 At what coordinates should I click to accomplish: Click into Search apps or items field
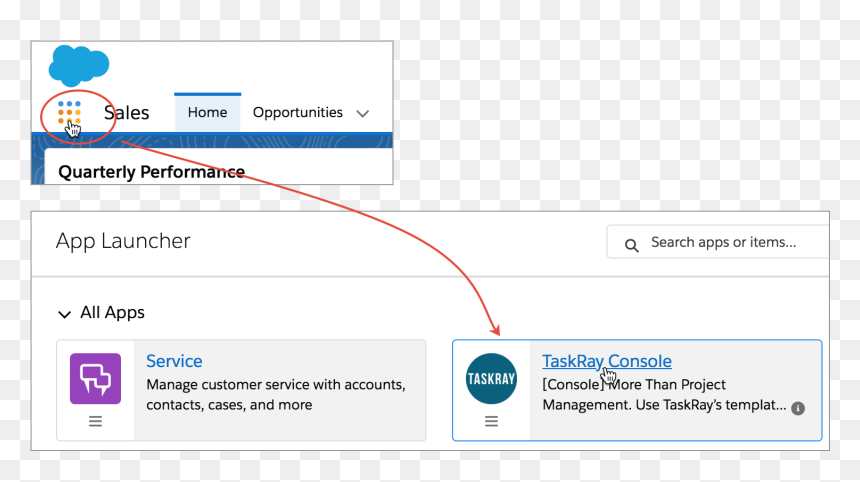coord(718,242)
